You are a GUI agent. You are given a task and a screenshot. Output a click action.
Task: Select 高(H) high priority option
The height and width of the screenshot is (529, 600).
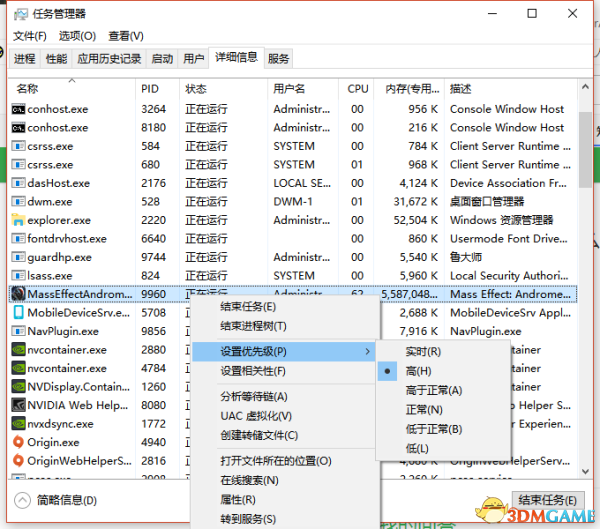[x=444, y=371]
